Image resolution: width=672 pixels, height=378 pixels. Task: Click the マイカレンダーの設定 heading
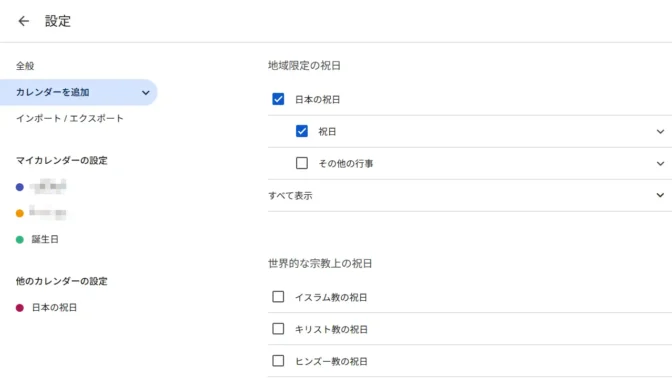pyautogui.click(x=62, y=160)
